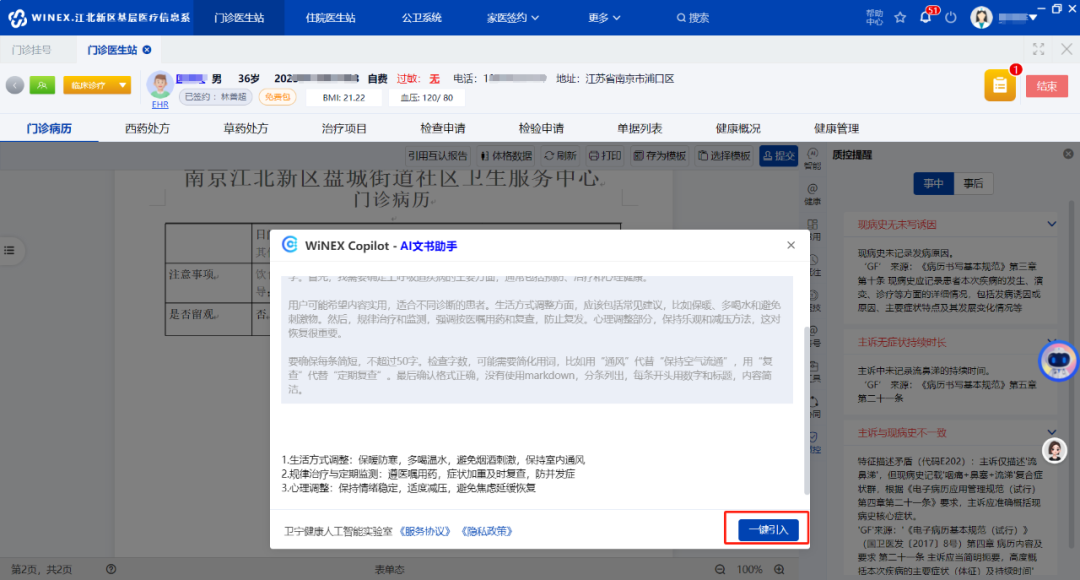Screen dimensions: 1080x580
Task: Select the 草药处方 tab
Action: point(246,129)
